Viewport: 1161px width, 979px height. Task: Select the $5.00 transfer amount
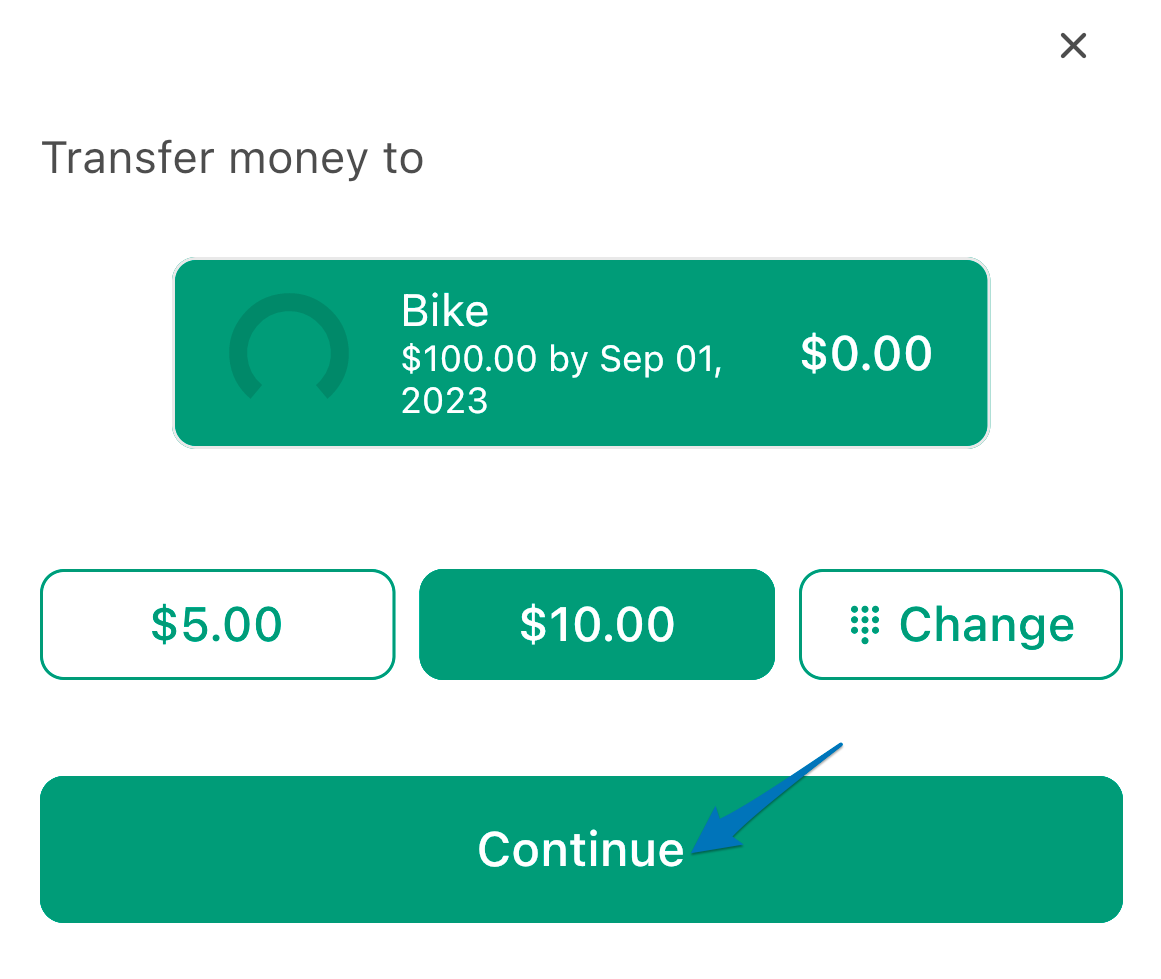click(218, 624)
